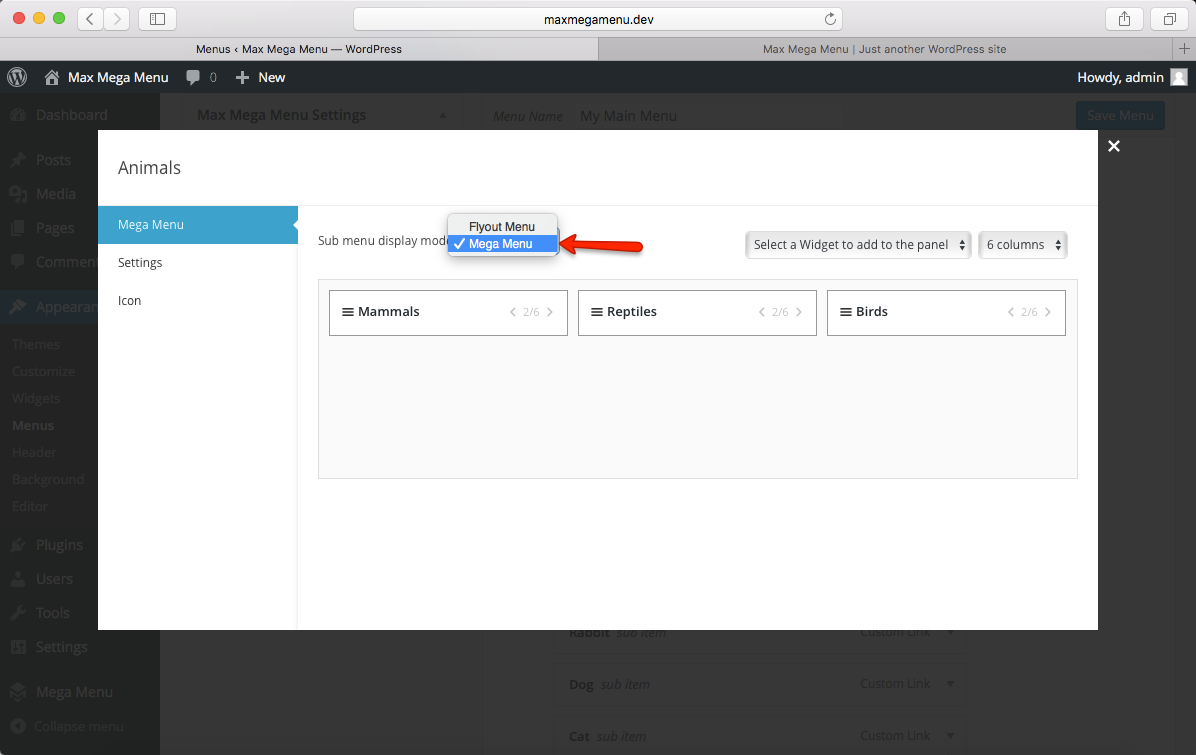Screen dimensions: 1196x755
Task: Toggle the Safari sidebar button
Action: 158,19
